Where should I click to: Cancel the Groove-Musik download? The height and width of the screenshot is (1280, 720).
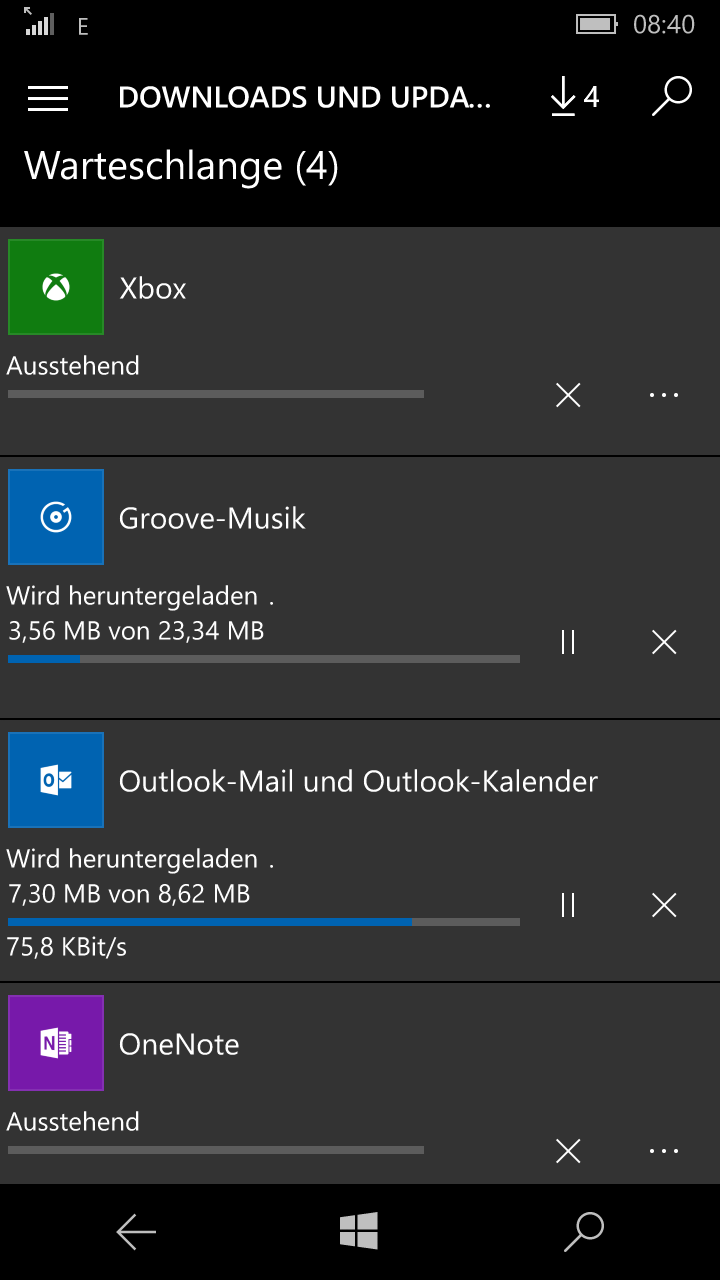[664, 642]
